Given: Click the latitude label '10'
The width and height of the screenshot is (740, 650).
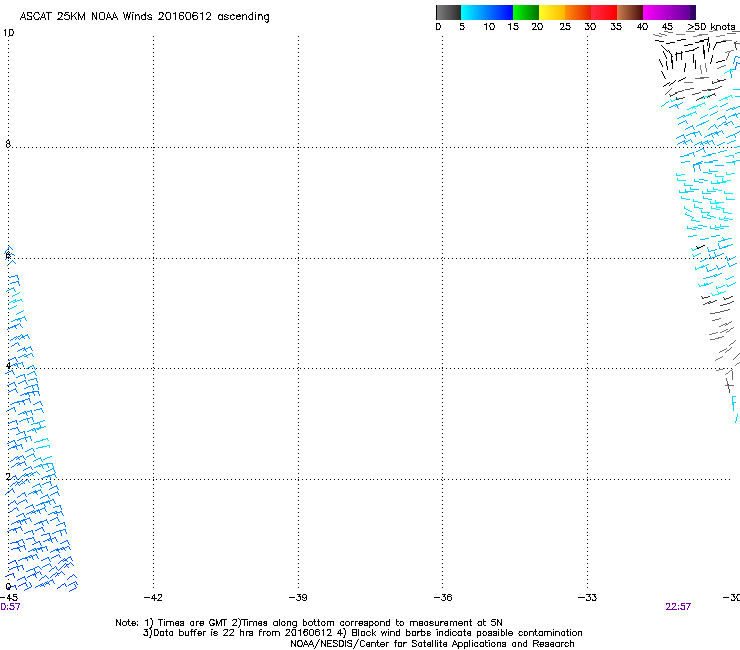Looking at the screenshot, I should coord(8,33).
